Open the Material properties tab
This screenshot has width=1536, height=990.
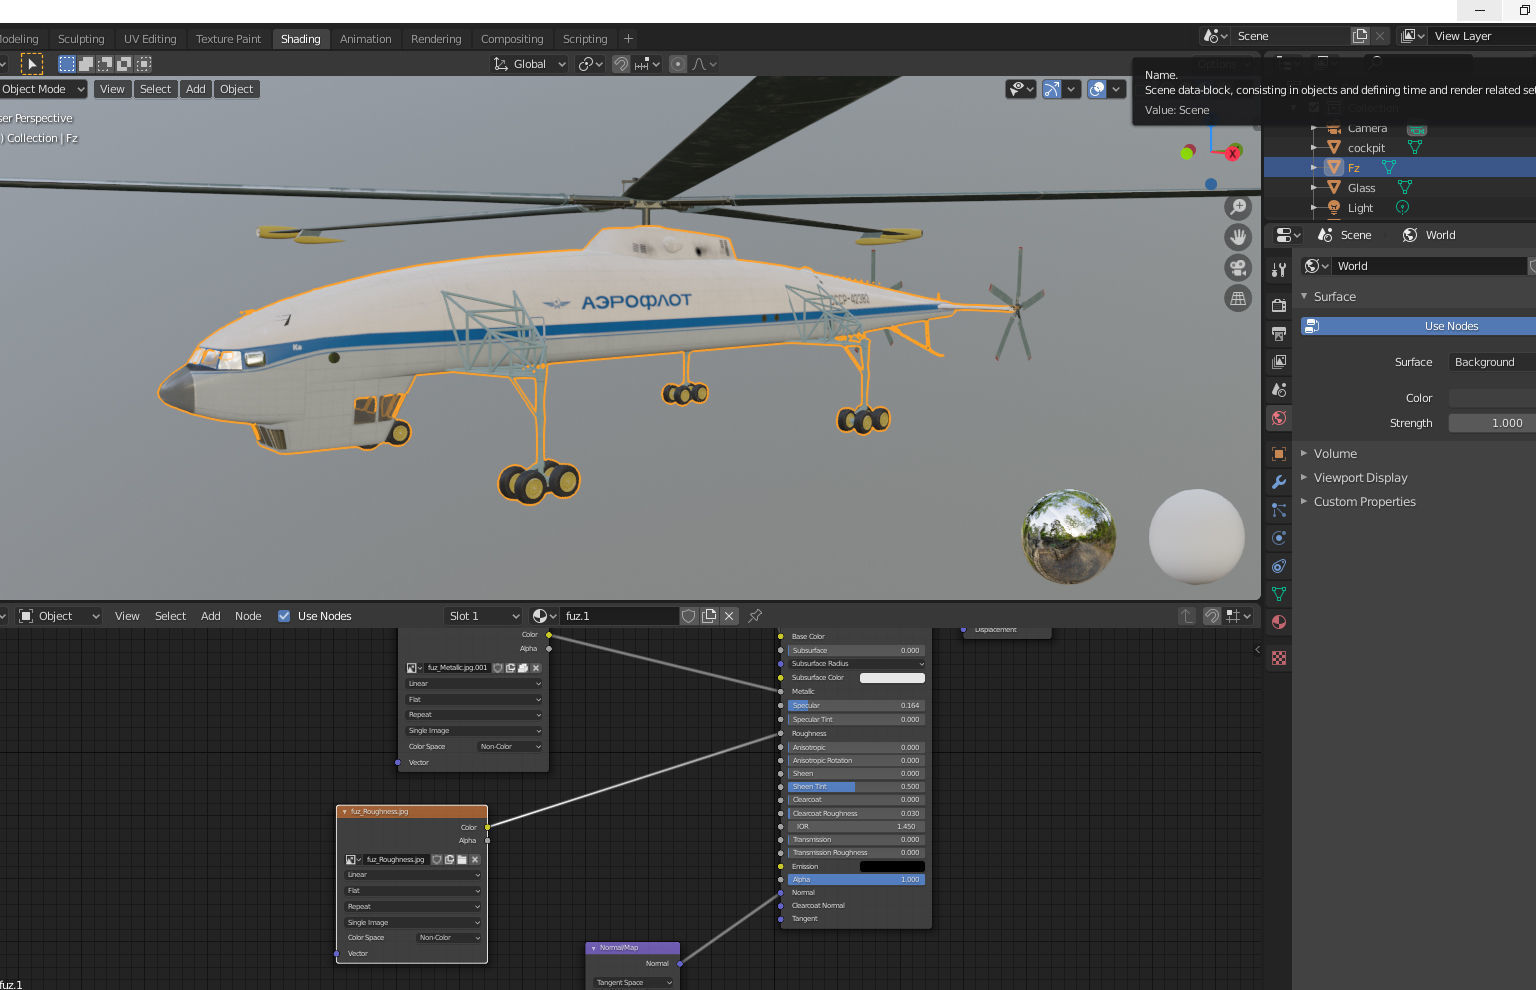pos(1278,622)
